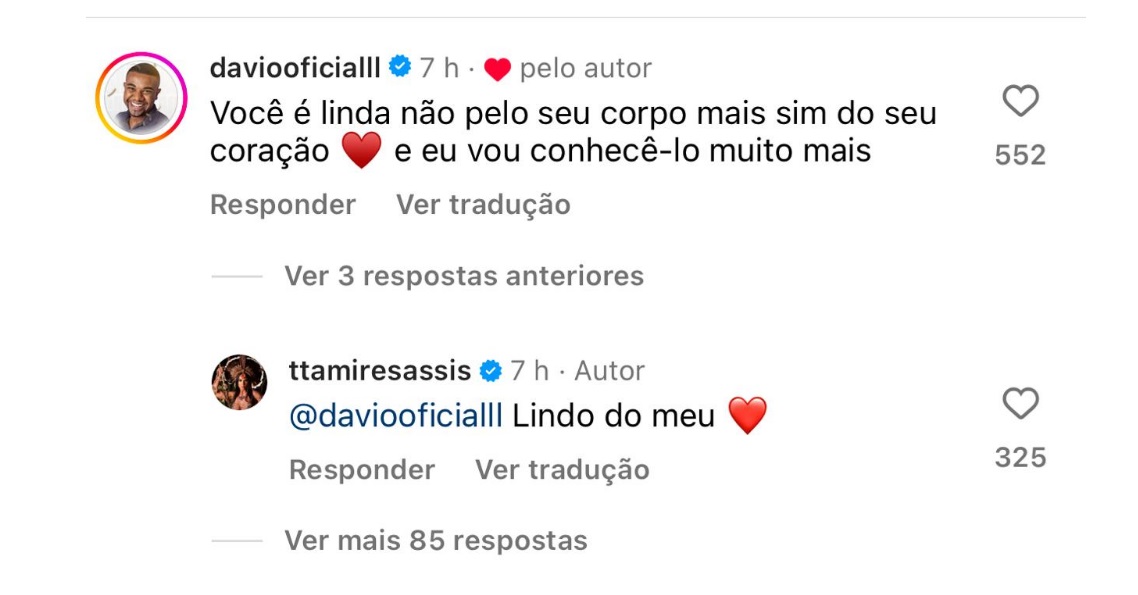Click verified badge next to davioficialll
1138x595 pixels.
399,68
